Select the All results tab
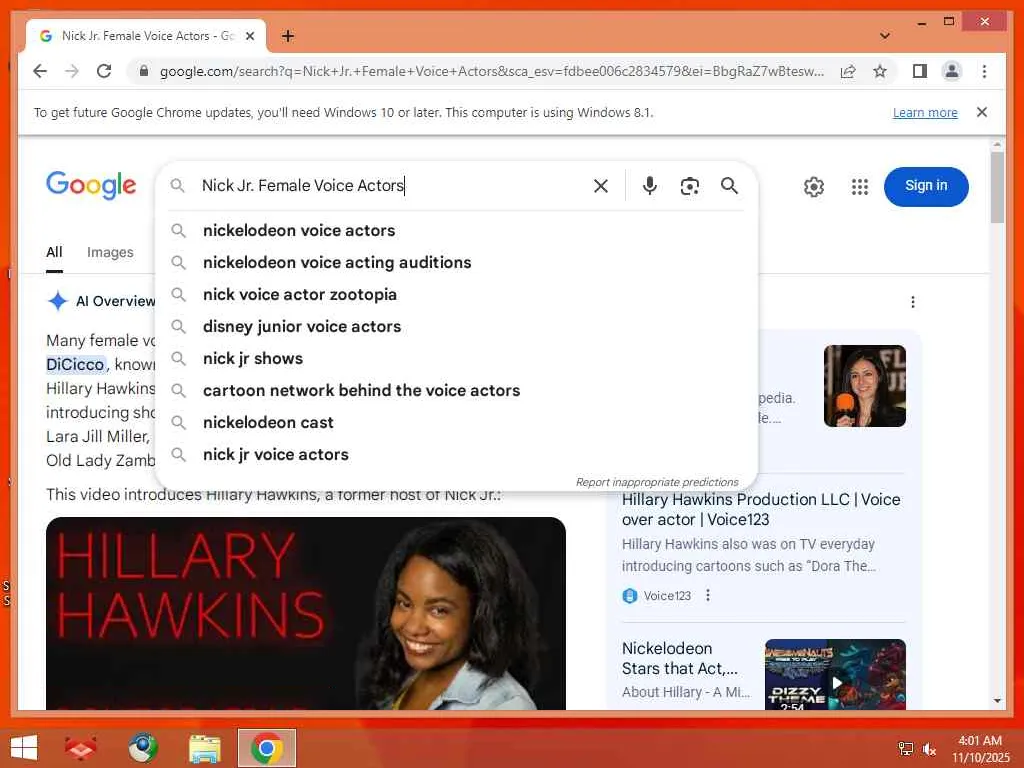Viewport: 1024px width, 768px height. (x=54, y=252)
